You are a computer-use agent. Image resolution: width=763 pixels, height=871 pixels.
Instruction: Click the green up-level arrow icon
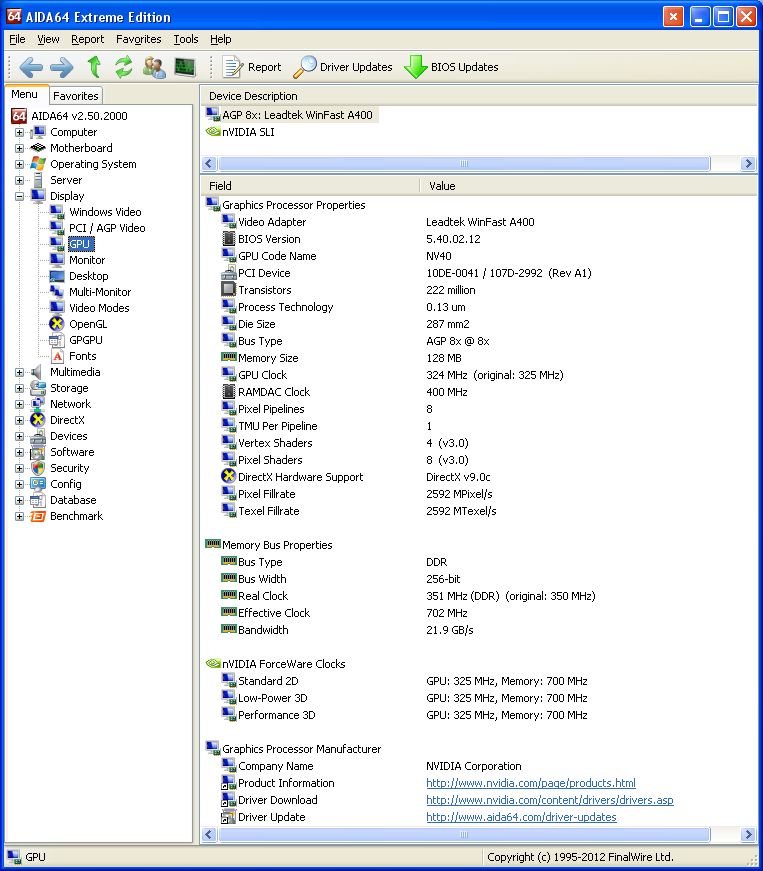94,67
